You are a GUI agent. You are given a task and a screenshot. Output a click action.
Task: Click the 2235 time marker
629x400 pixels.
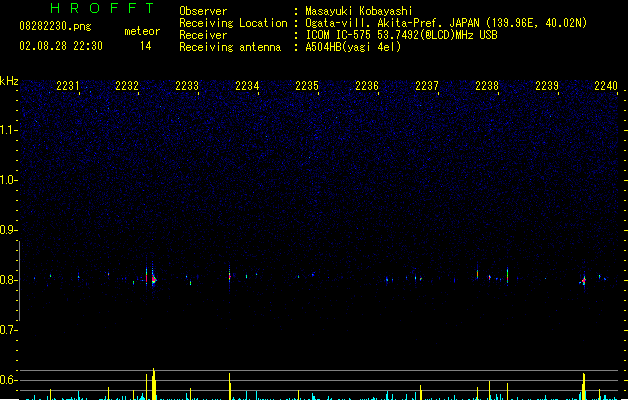(307, 86)
